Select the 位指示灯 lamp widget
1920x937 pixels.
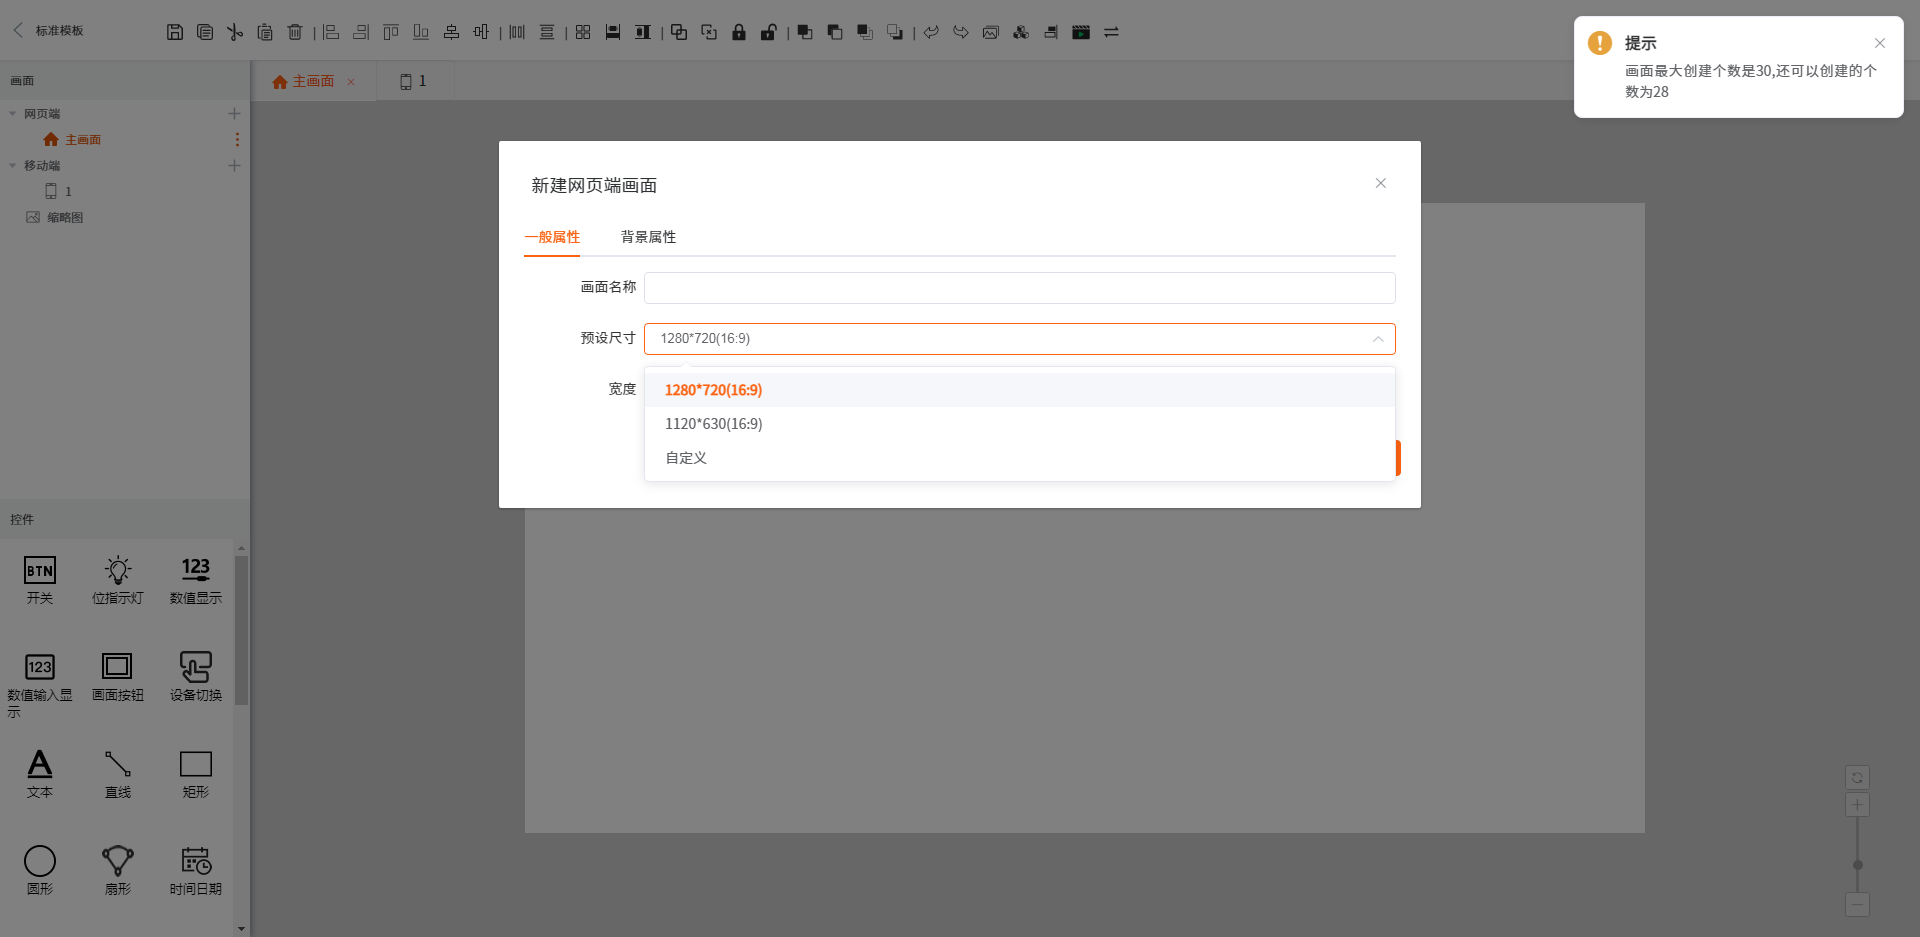[118, 580]
